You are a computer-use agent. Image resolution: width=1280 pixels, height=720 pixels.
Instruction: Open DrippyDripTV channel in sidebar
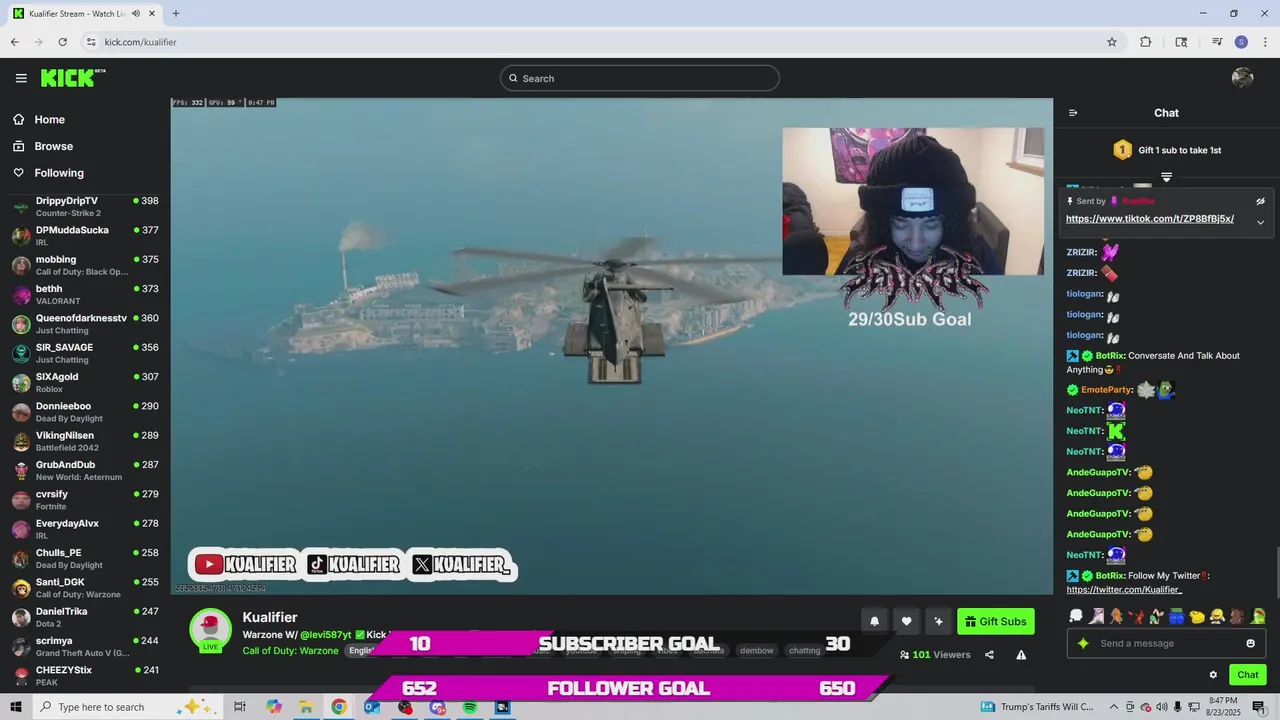pyautogui.click(x=85, y=207)
